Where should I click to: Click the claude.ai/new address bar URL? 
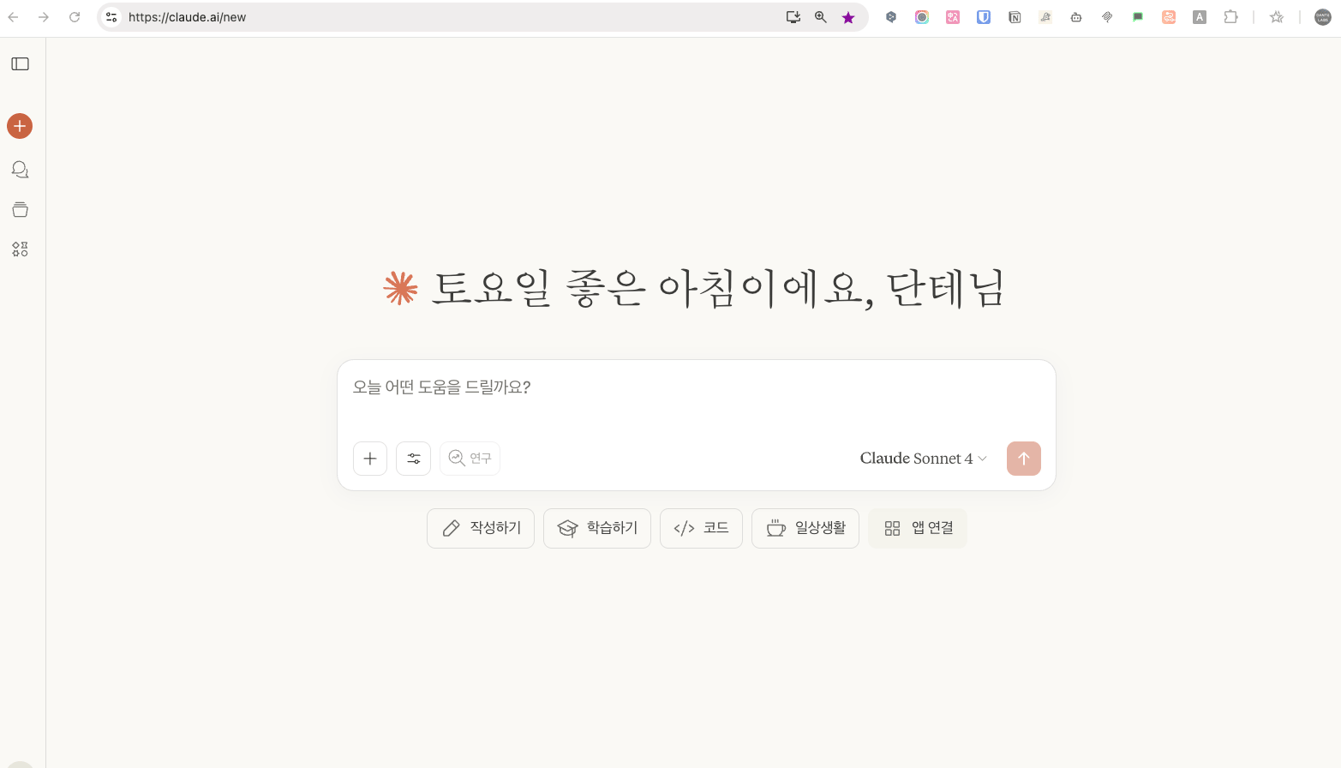pyautogui.click(x=187, y=17)
